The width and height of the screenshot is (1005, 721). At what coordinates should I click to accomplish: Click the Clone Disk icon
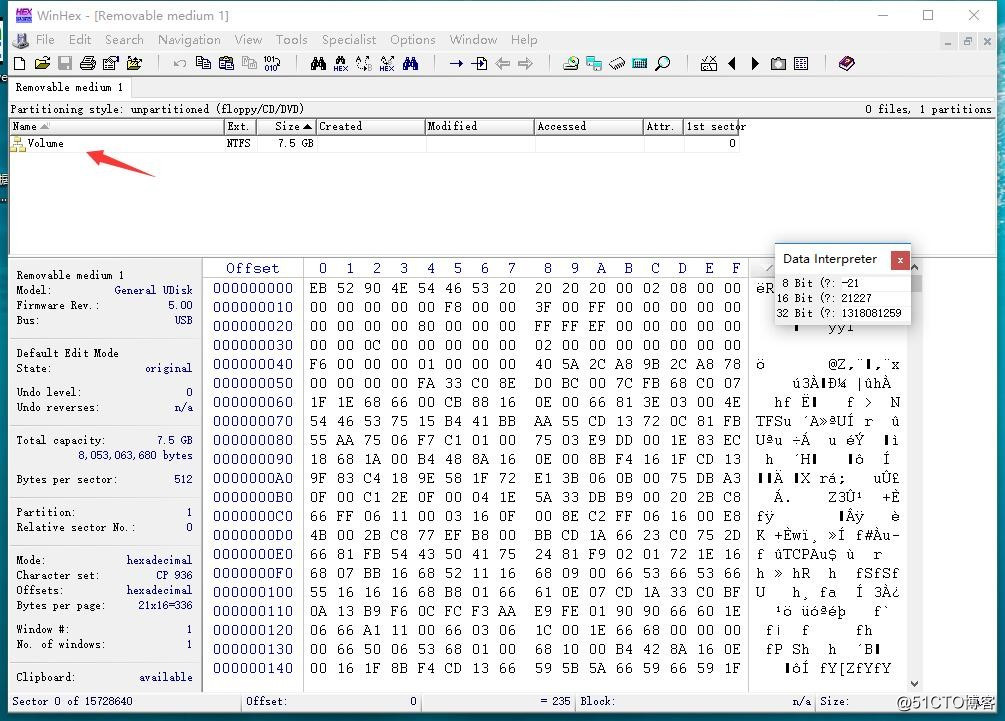coord(594,63)
